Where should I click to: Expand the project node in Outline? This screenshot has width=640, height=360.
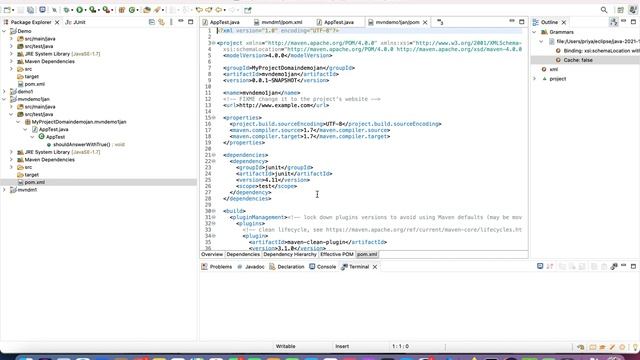click(534, 79)
